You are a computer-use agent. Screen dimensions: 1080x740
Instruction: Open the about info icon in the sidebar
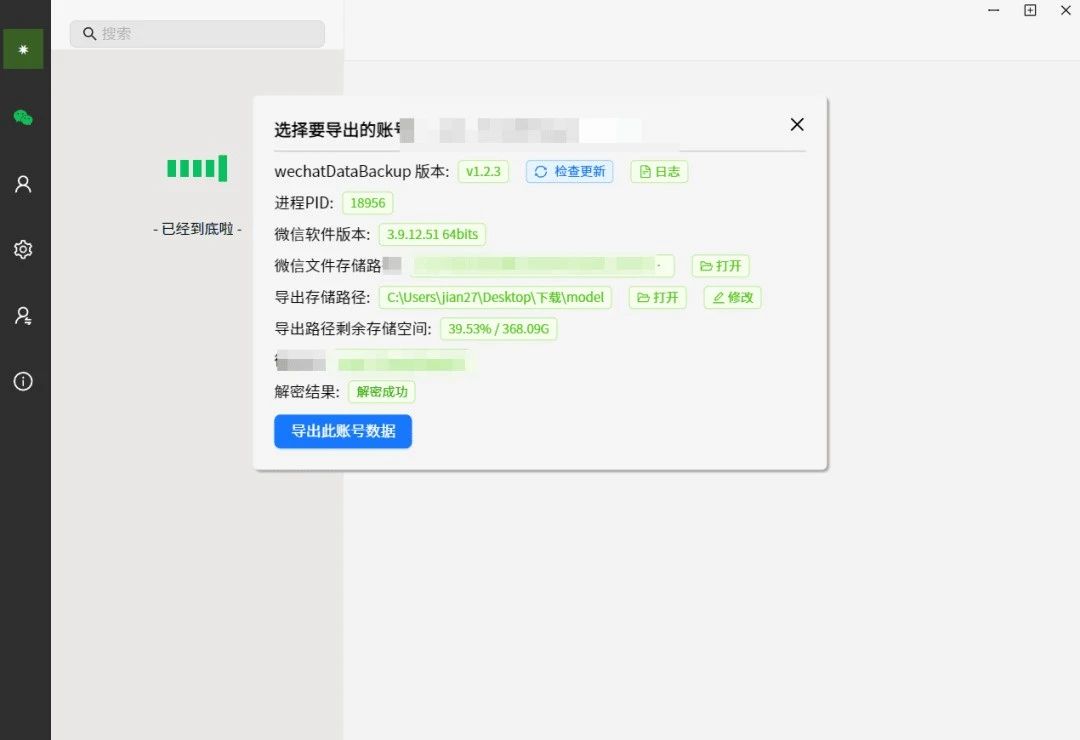click(x=23, y=381)
